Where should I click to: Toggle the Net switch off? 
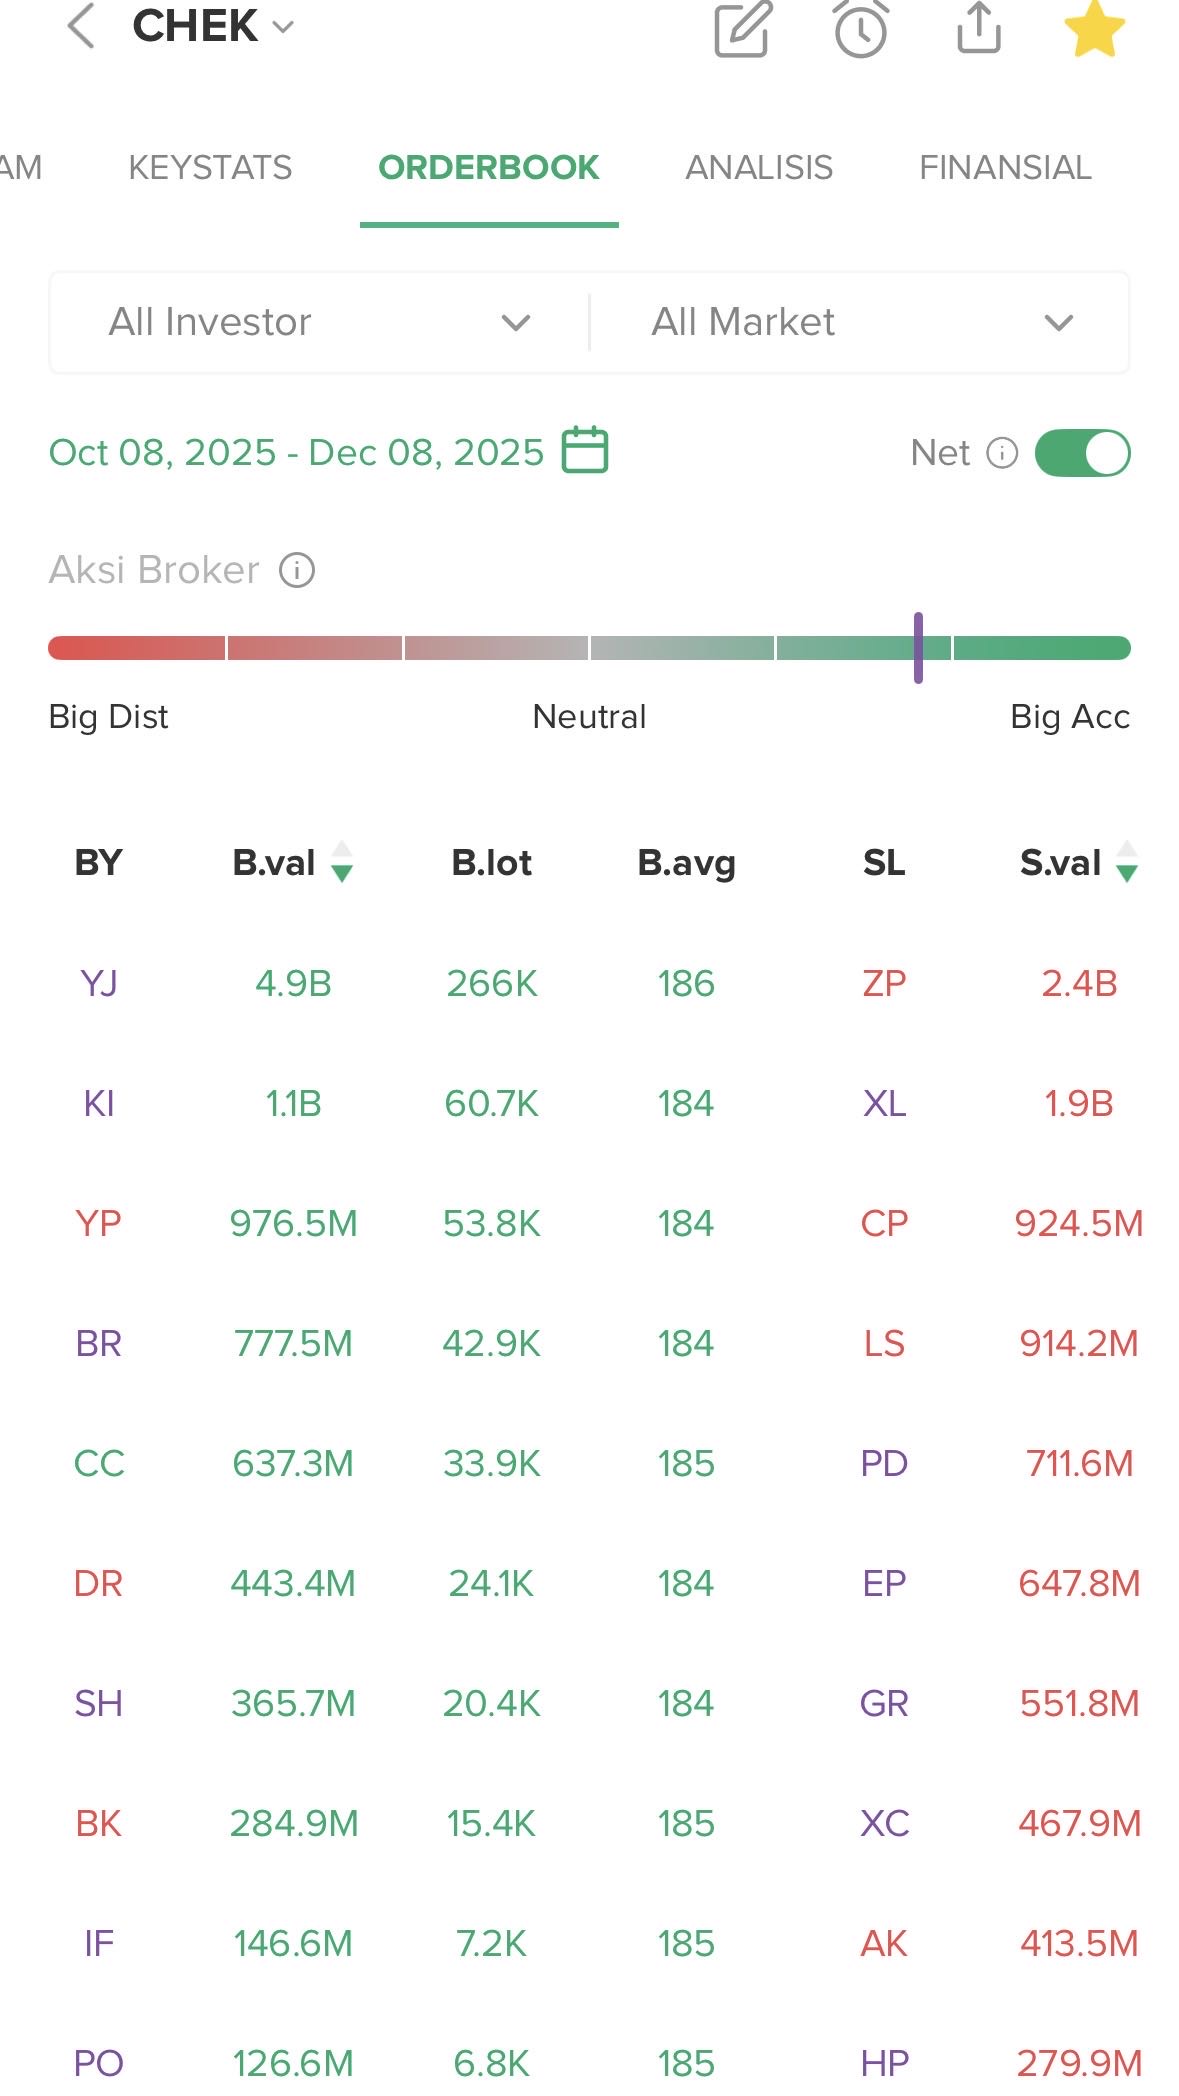(x=1082, y=453)
